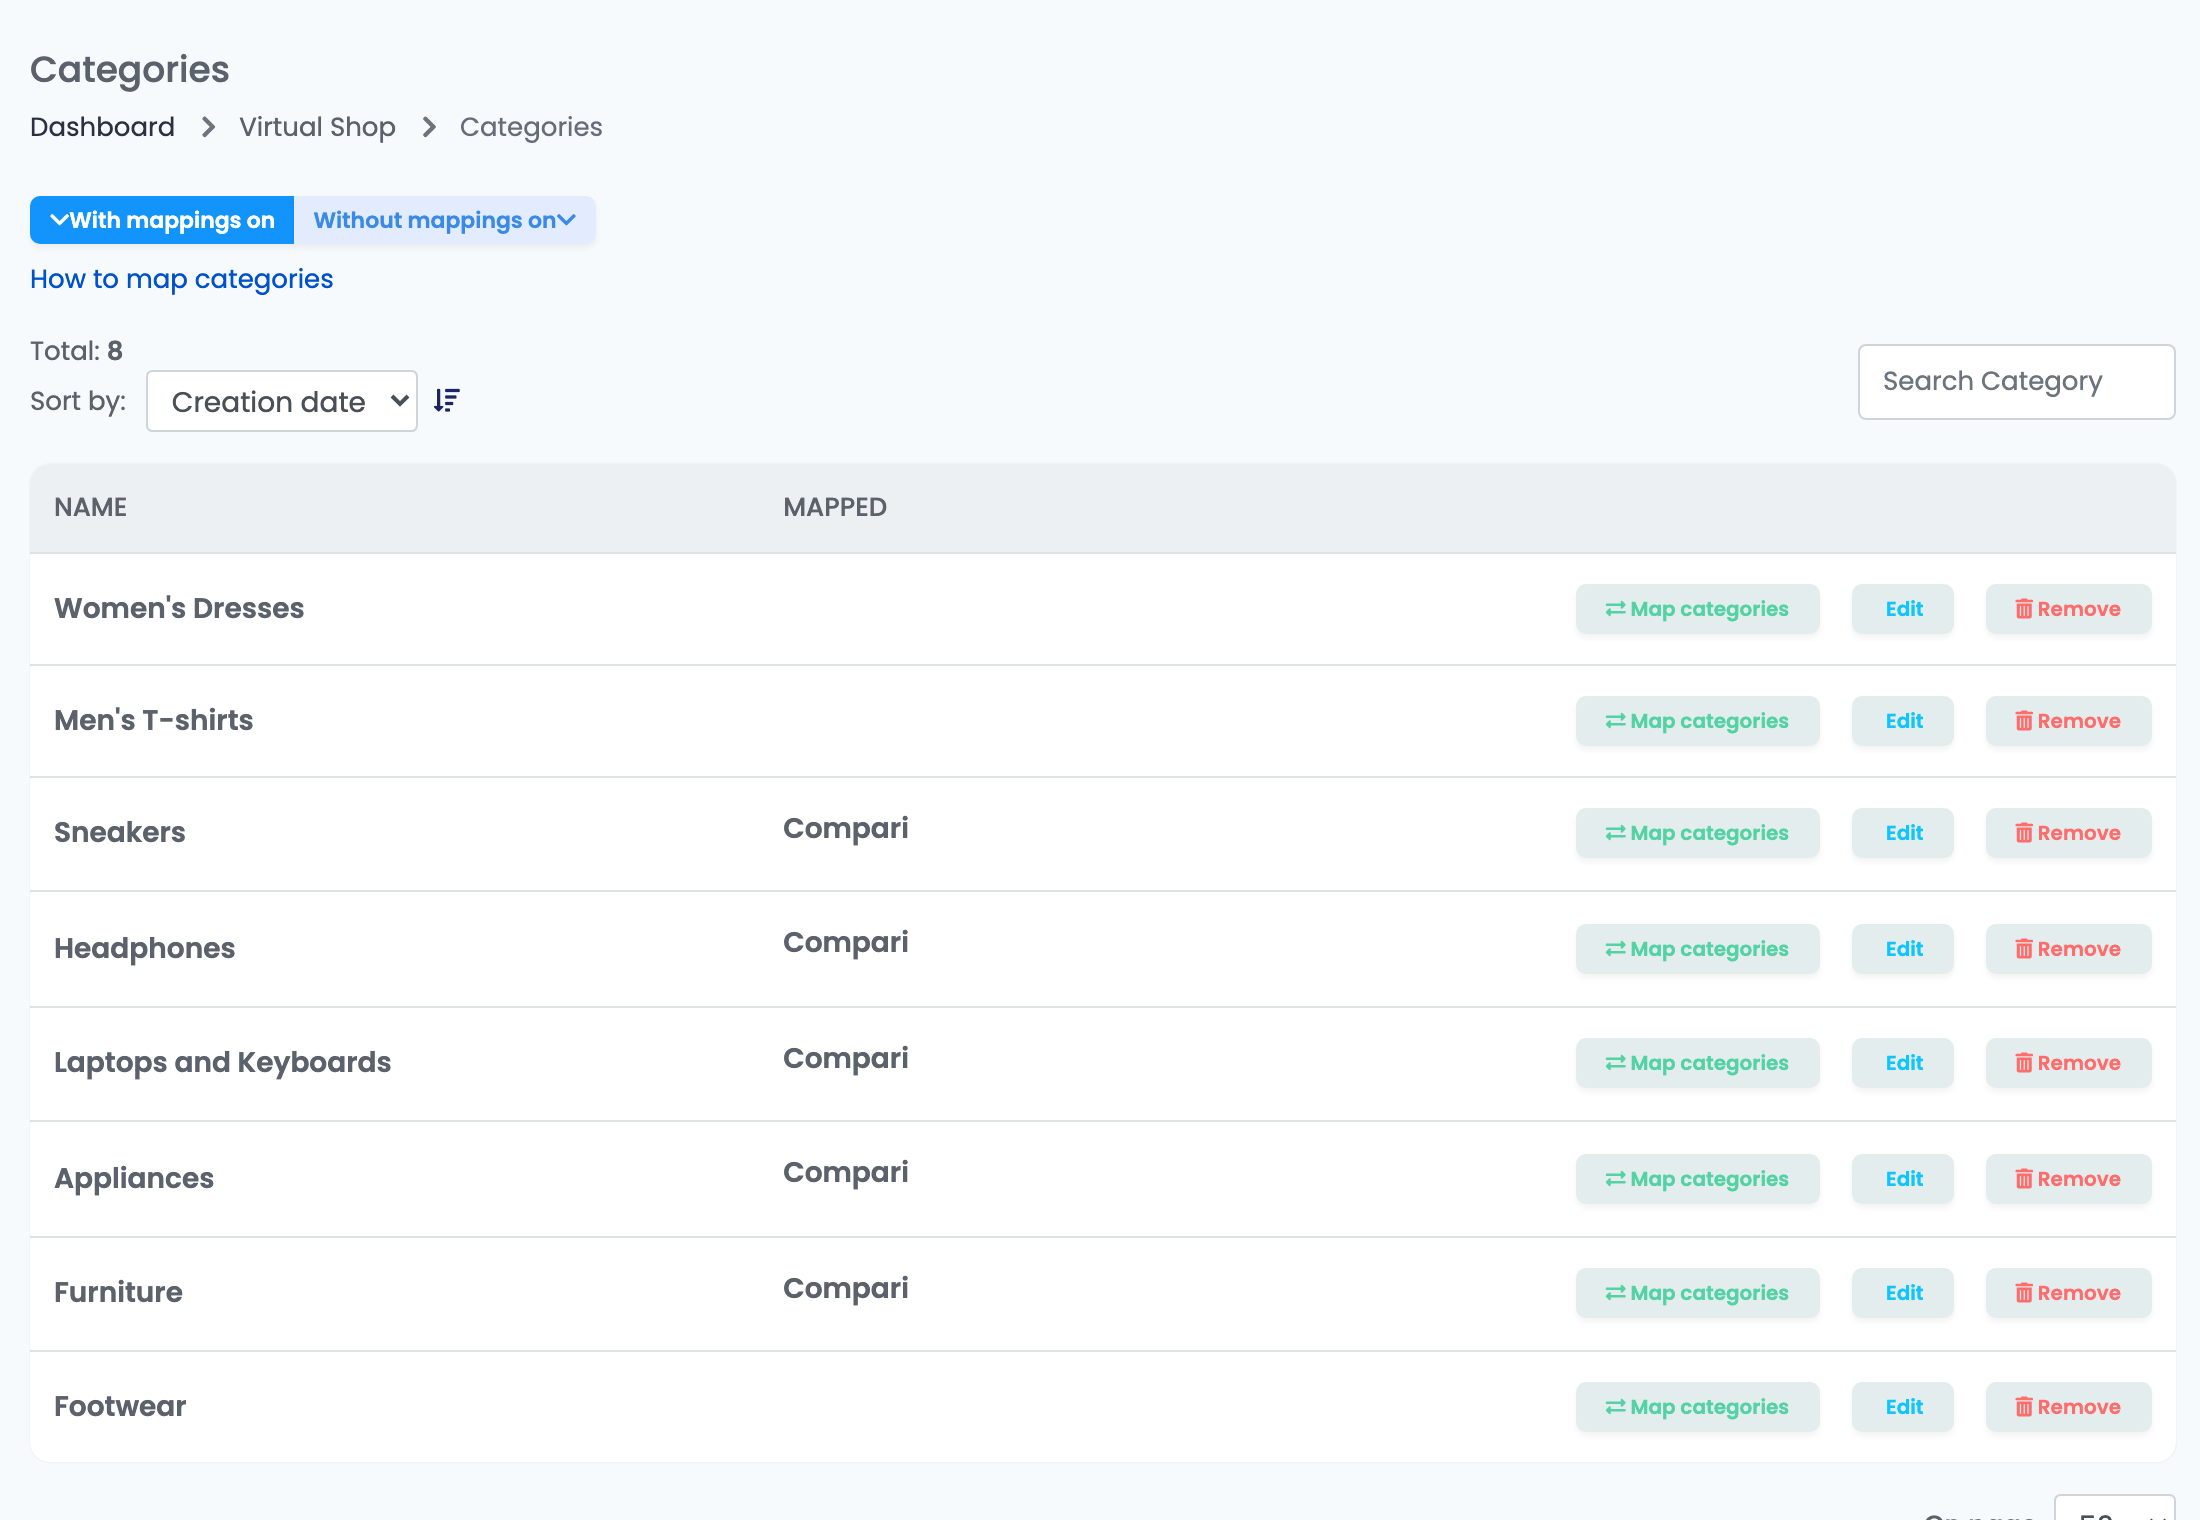Remove the Laptops and Keyboards category
The width and height of the screenshot is (2200, 1520).
click(2068, 1063)
